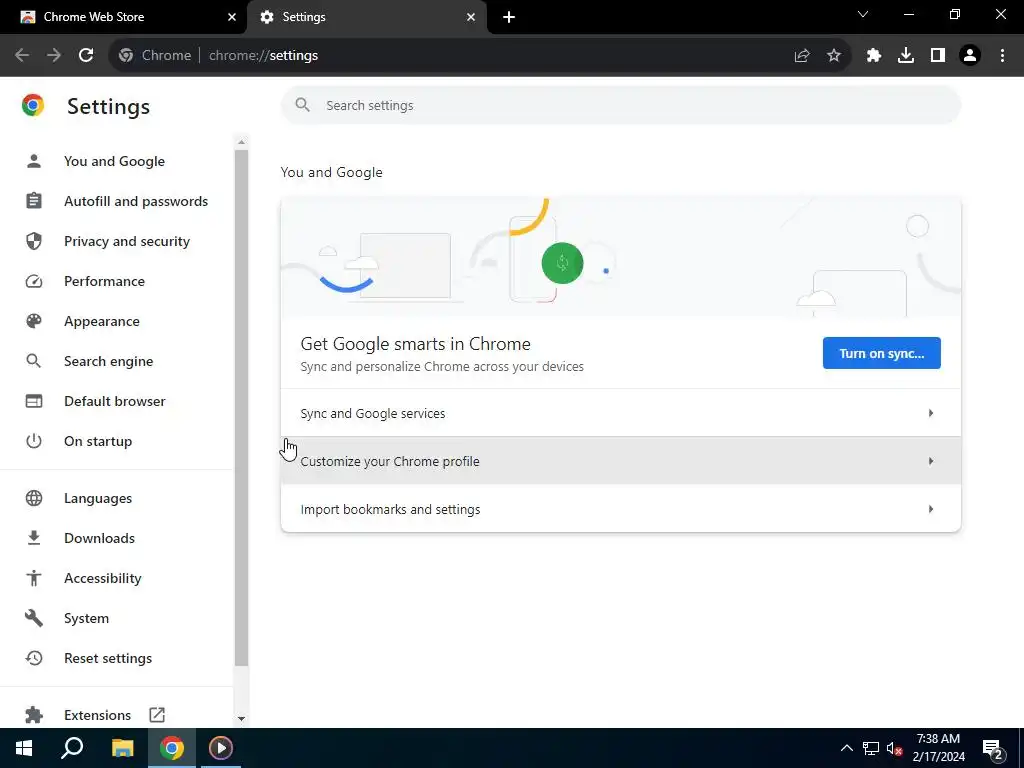
Task: Open You and Google section
Action: [x=114, y=161]
